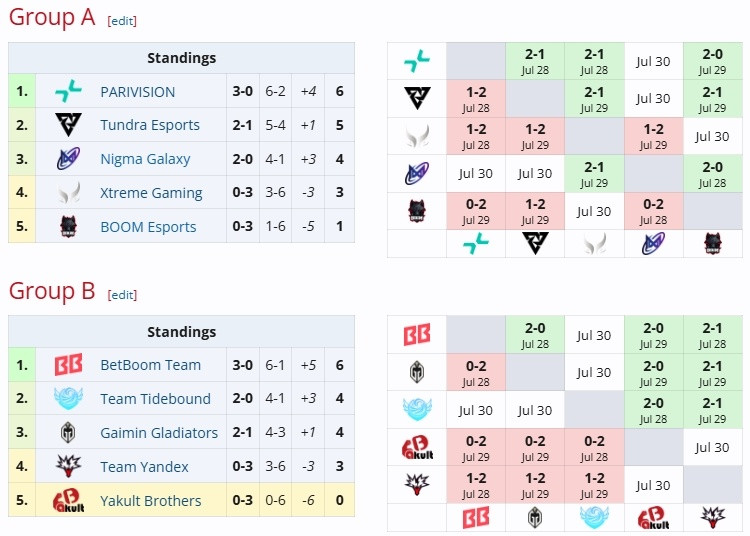Open edit link next to Group A
Viewport: 750px width, 536px height.
coord(122,21)
